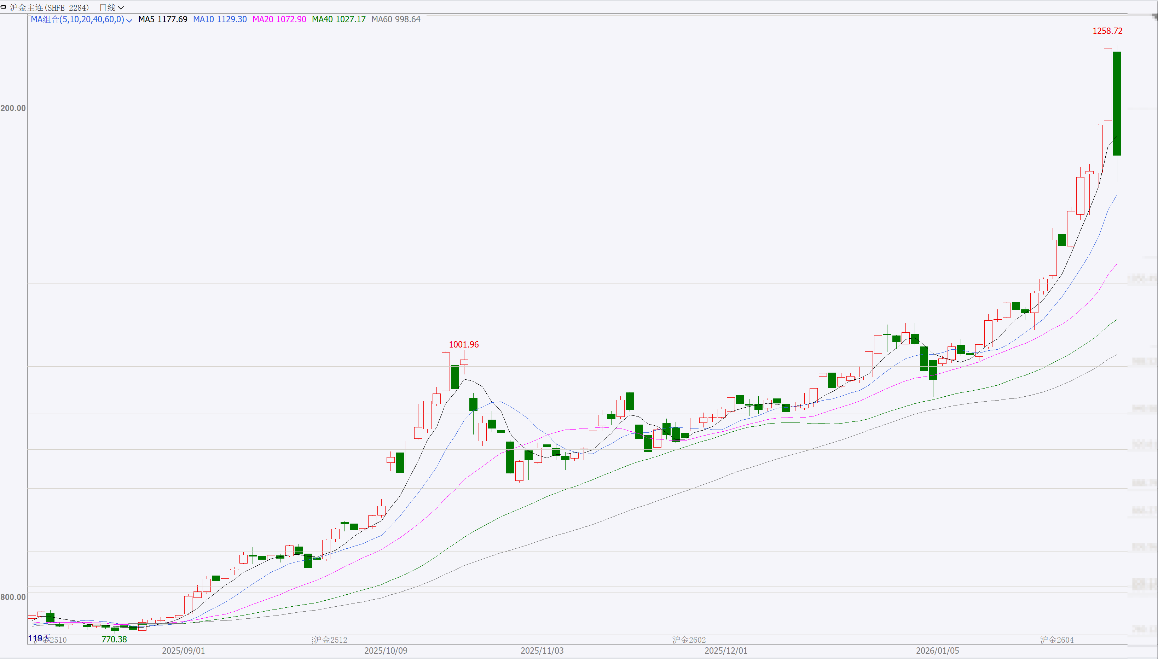Viewport: 1158px width, 659px height.
Task: Select the 2025/10/09 date on time axis
Action: (x=385, y=650)
